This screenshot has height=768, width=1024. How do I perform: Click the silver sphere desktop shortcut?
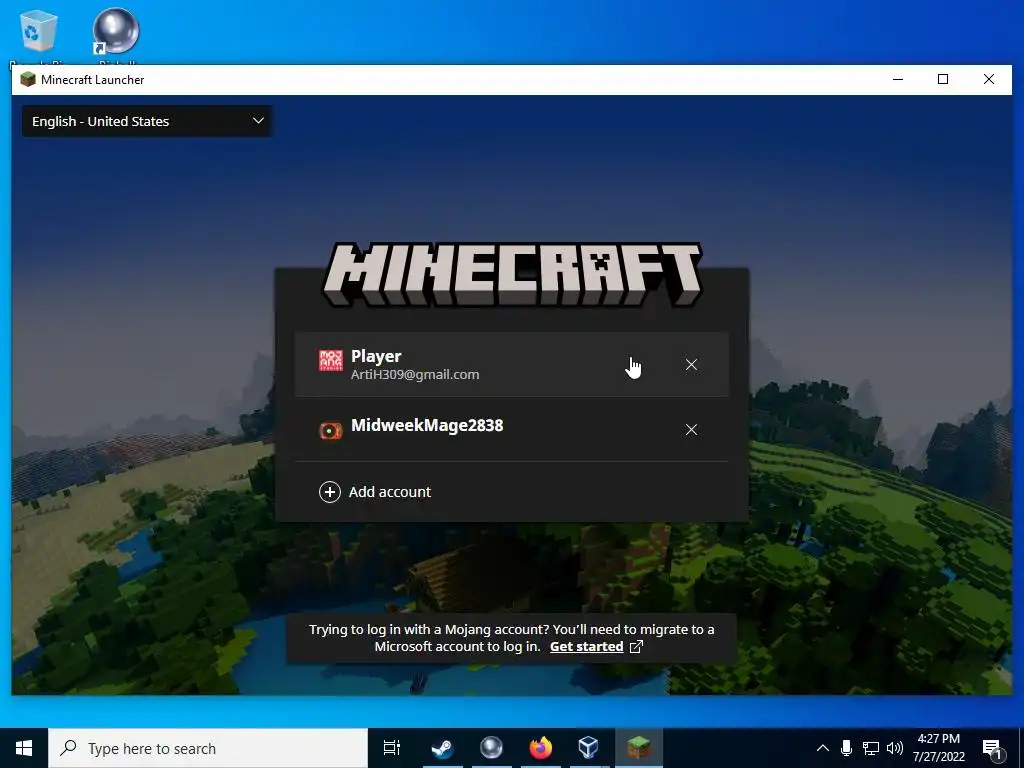[116, 33]
